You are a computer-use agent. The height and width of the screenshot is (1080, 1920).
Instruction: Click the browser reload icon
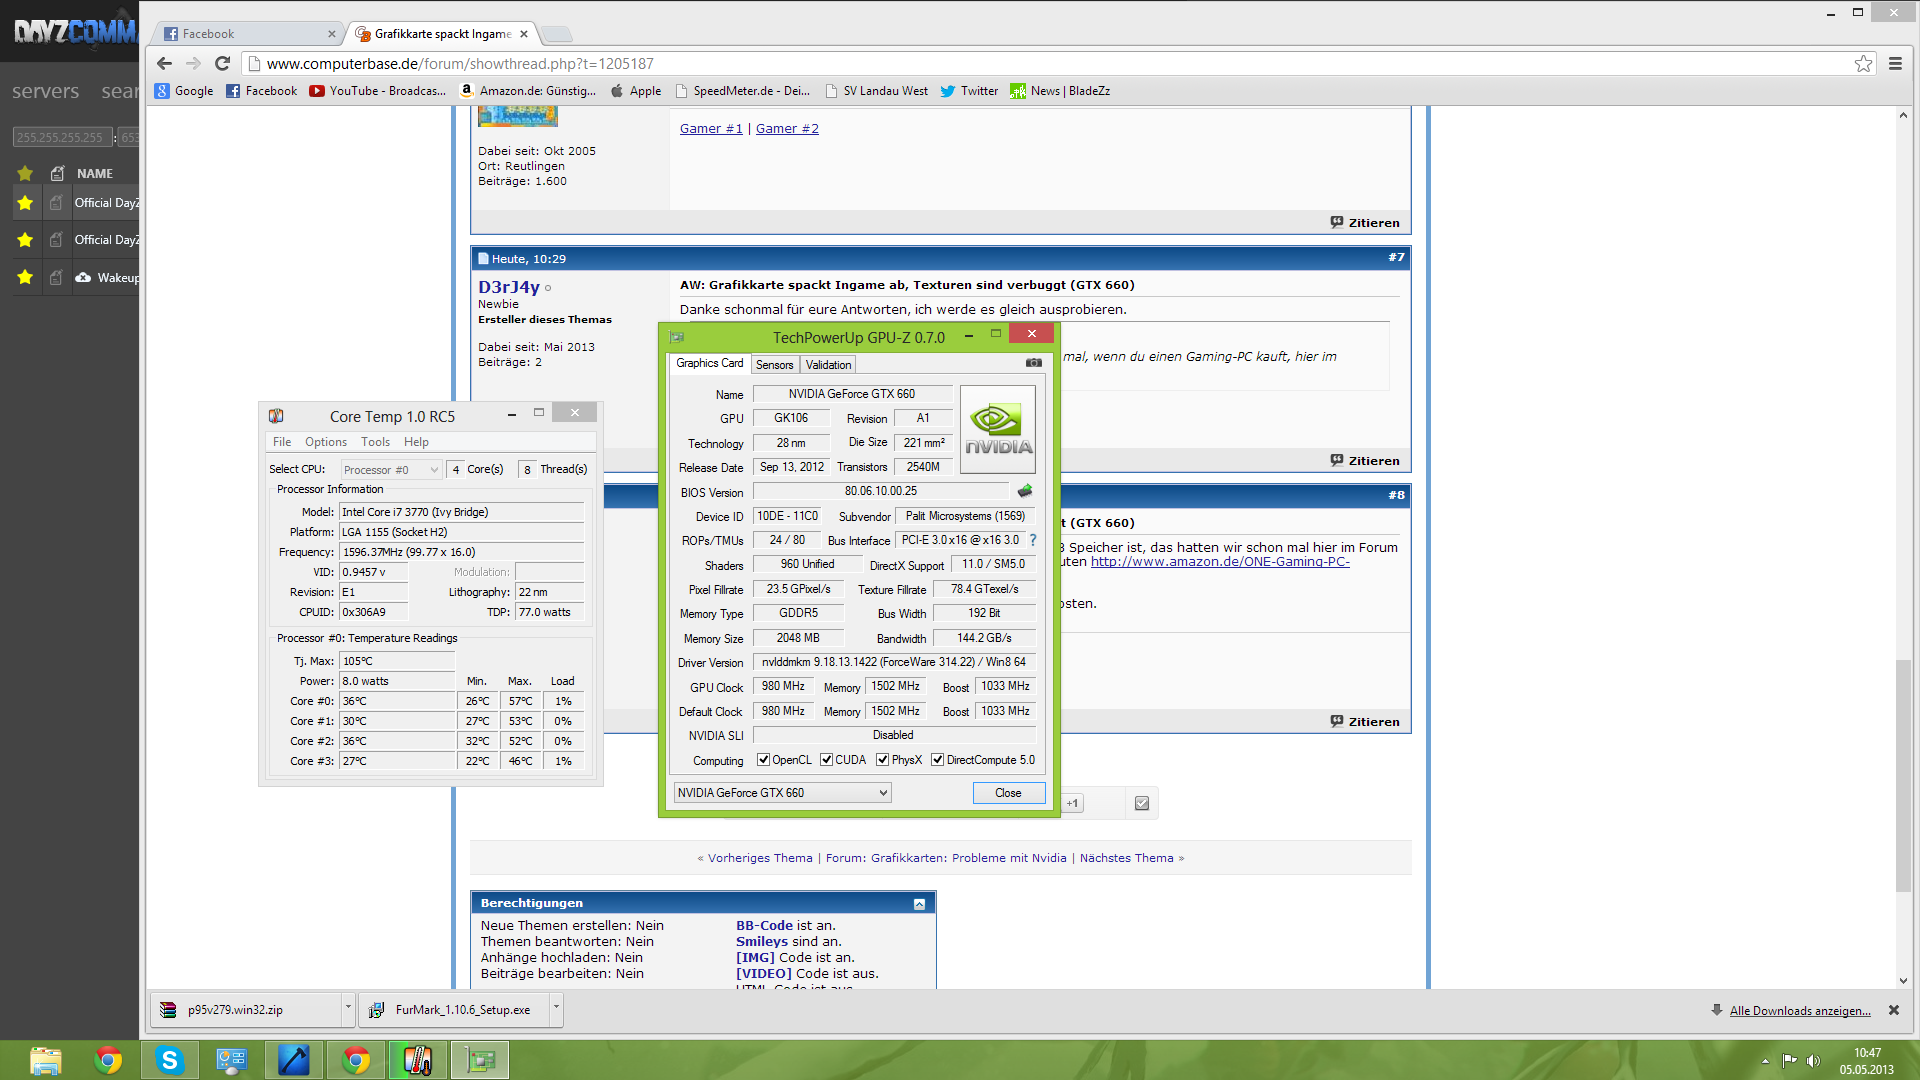pyautogui.click(x=223, y=64)
